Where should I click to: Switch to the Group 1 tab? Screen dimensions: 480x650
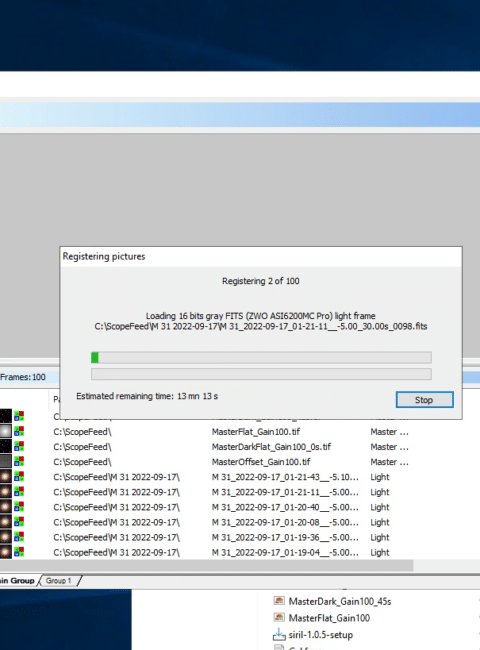click(x=58, y=580)
